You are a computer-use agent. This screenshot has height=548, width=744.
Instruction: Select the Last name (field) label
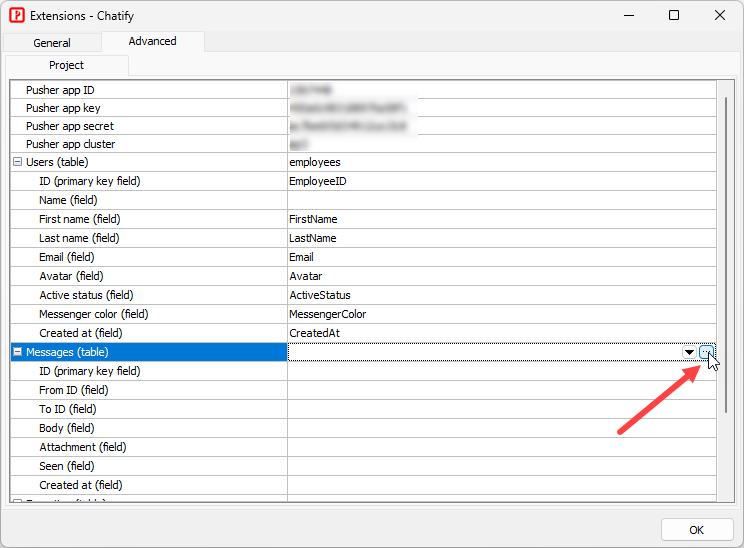click(79, 238)
